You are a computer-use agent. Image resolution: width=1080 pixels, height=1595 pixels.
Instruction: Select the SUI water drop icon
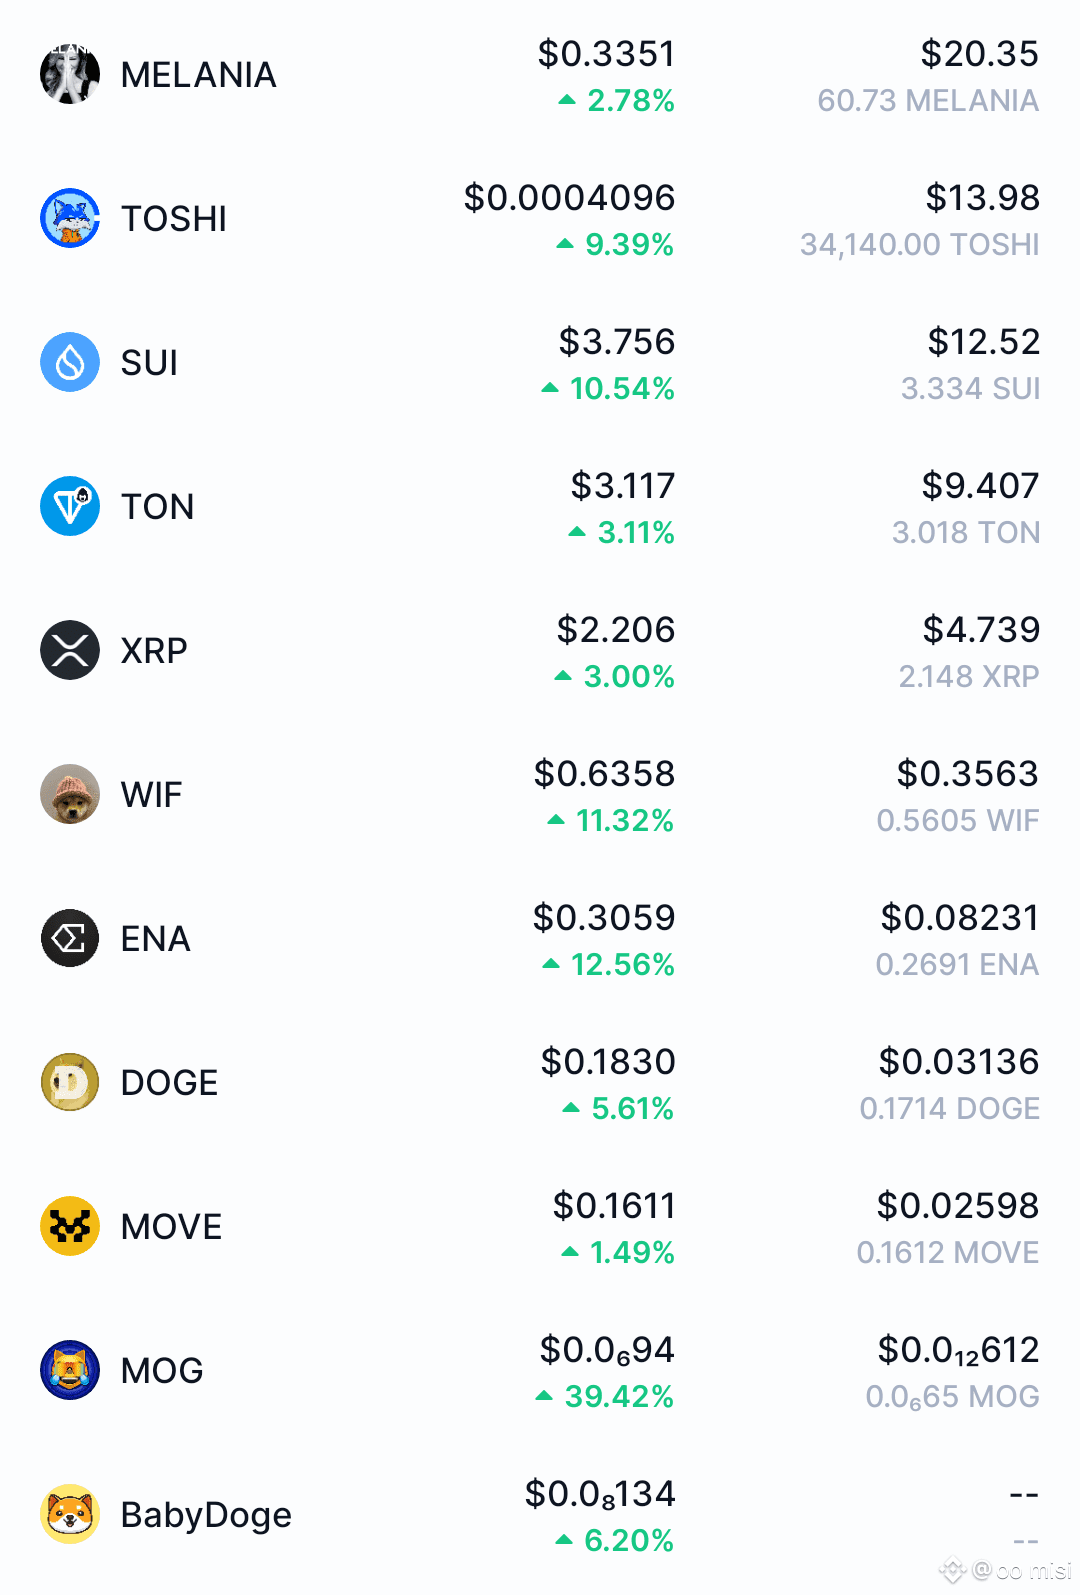(70, 362)
